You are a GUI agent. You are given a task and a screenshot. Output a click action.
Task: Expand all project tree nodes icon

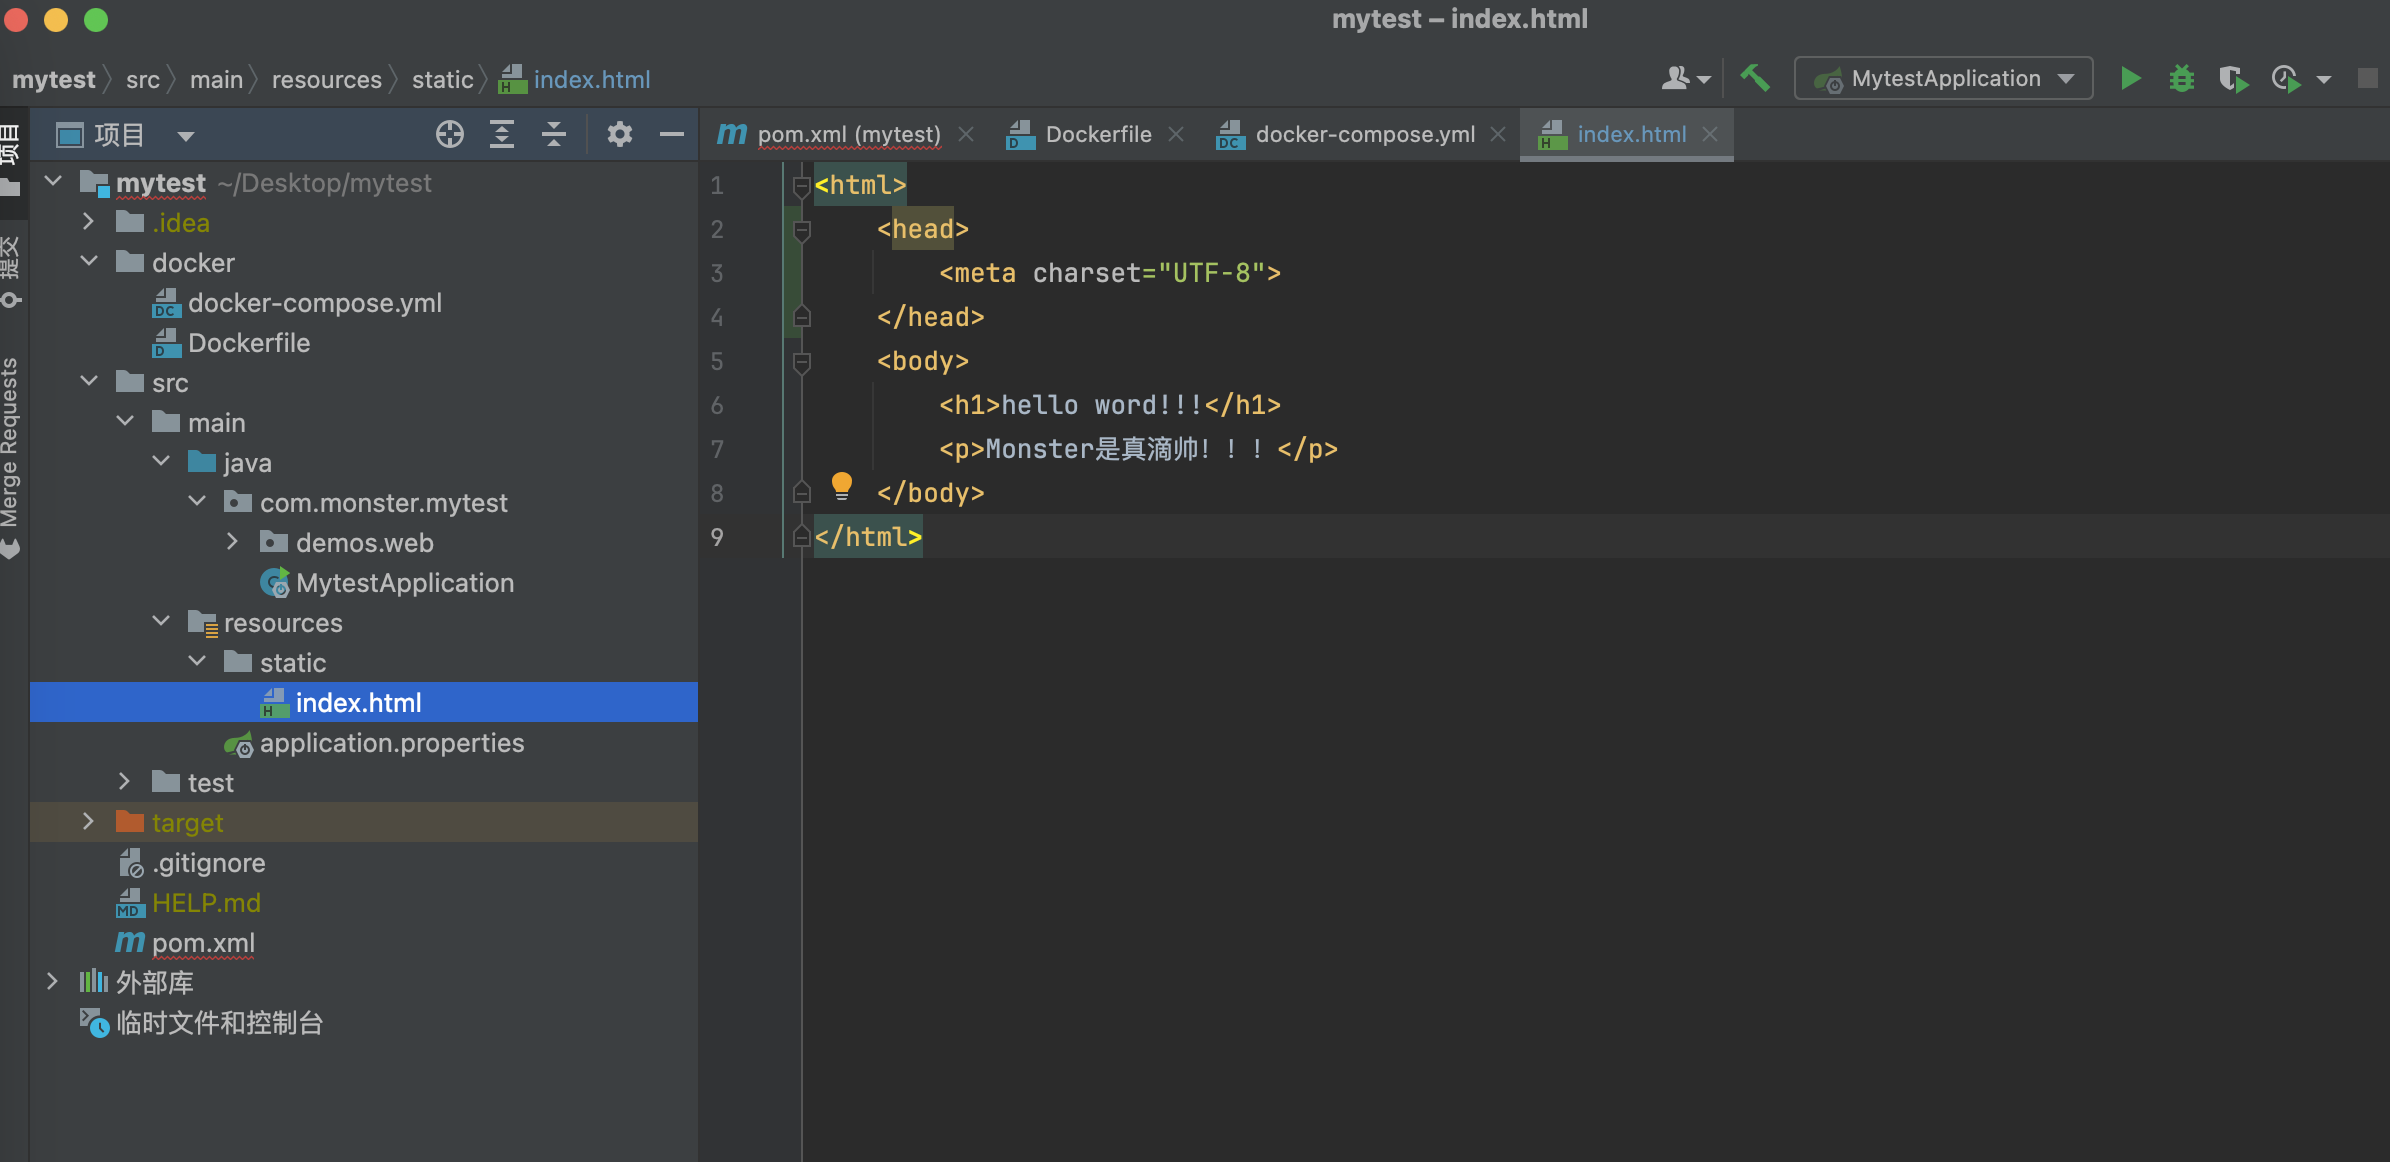502,134
